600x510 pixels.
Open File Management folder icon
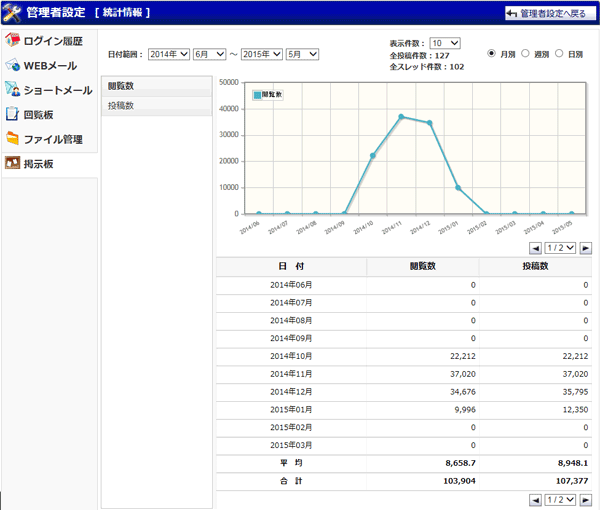pos(13,139)
